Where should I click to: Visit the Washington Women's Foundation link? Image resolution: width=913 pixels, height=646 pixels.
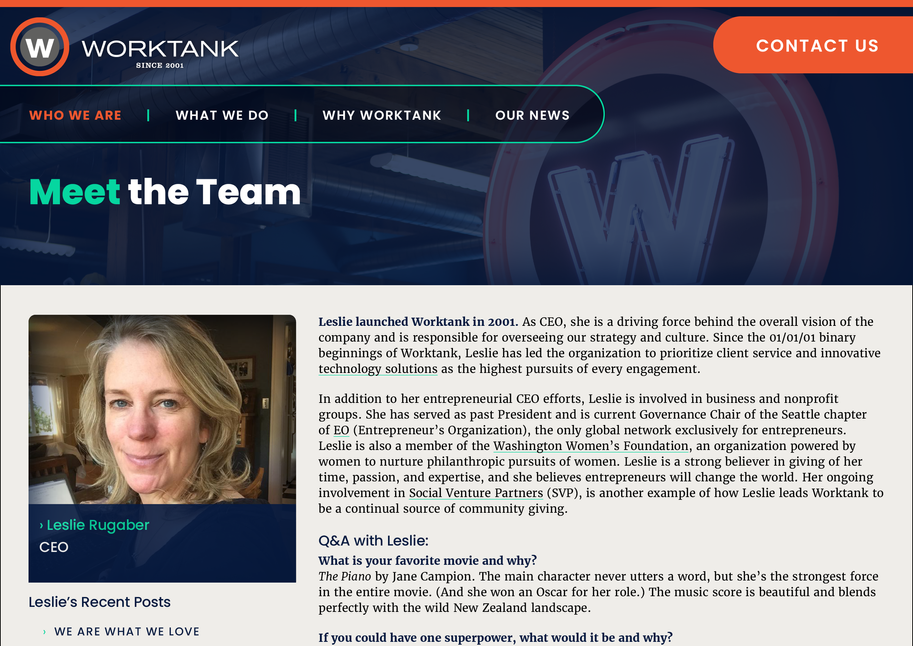point(591,446)
